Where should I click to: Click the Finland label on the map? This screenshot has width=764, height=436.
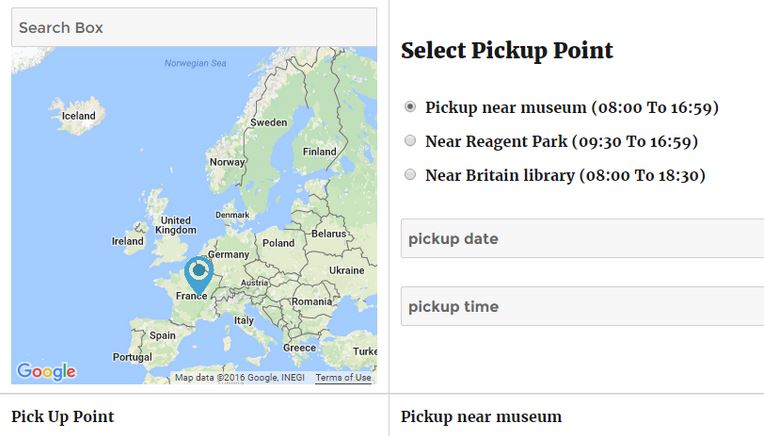(x=319, y=152)
